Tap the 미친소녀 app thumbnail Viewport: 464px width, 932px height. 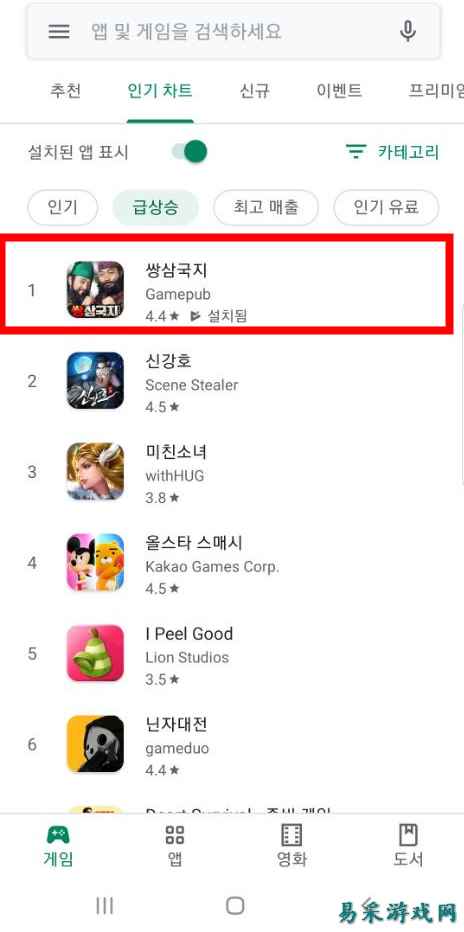pyautogui.click(x=95, y=471)
